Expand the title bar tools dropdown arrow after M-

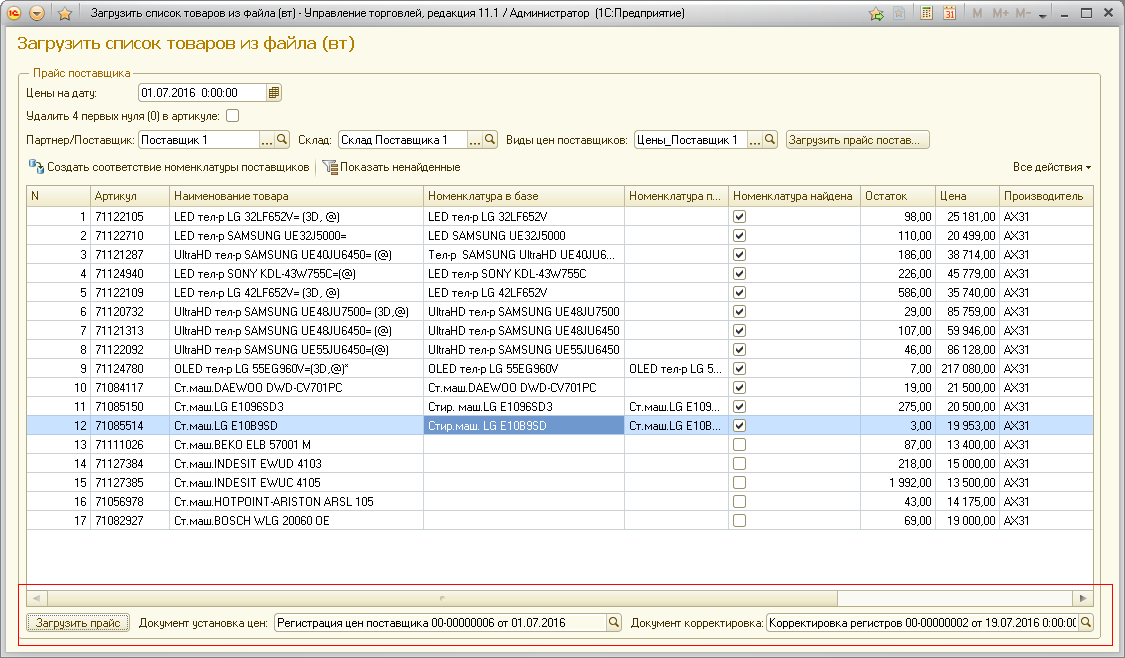(x=1042, y=14)
